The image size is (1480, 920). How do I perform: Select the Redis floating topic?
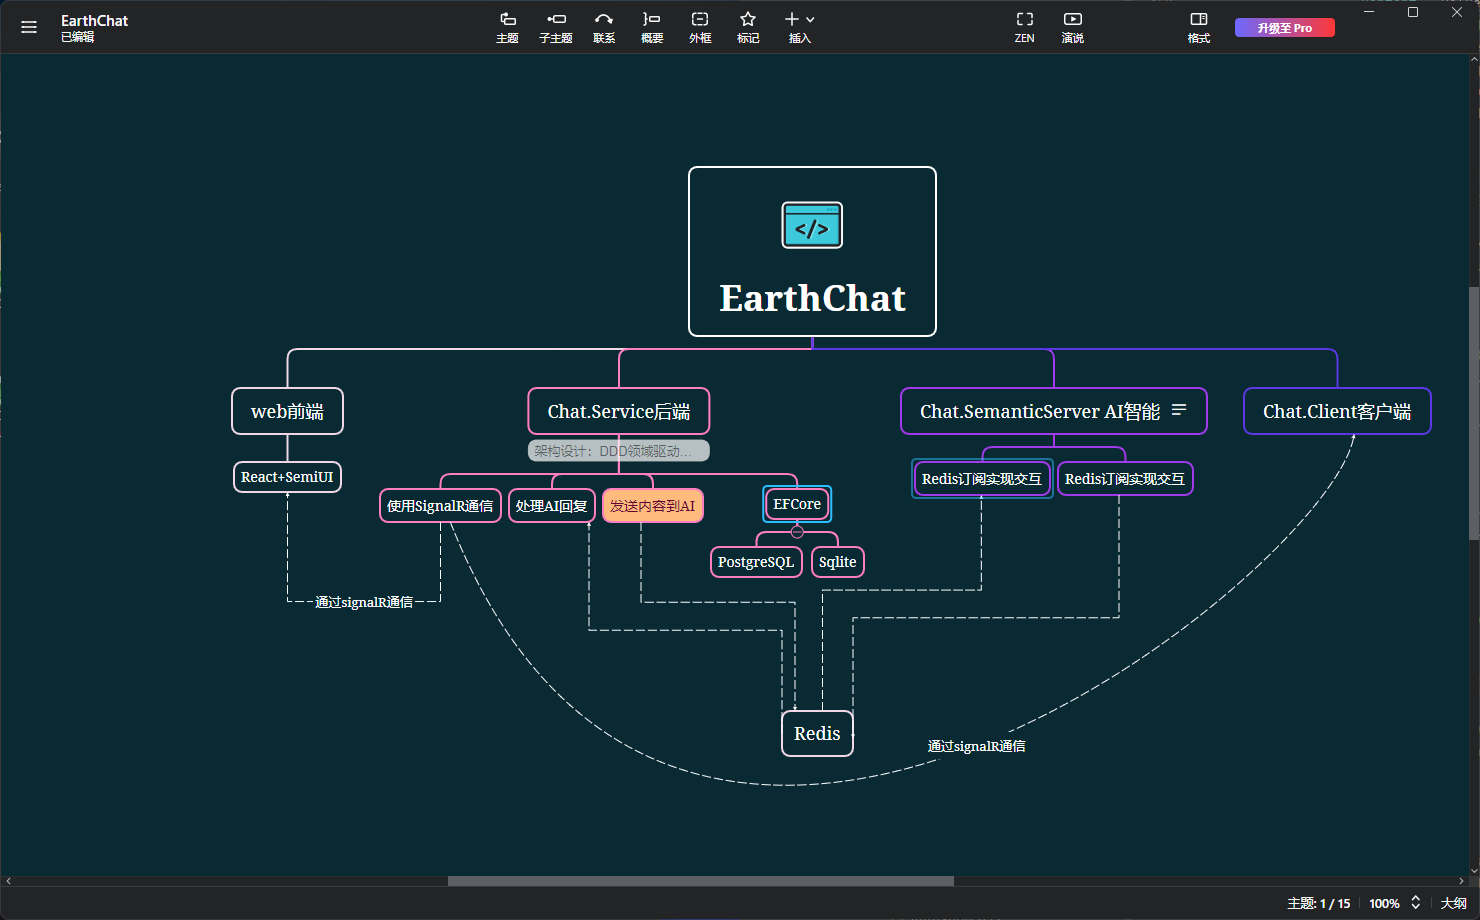817,734
